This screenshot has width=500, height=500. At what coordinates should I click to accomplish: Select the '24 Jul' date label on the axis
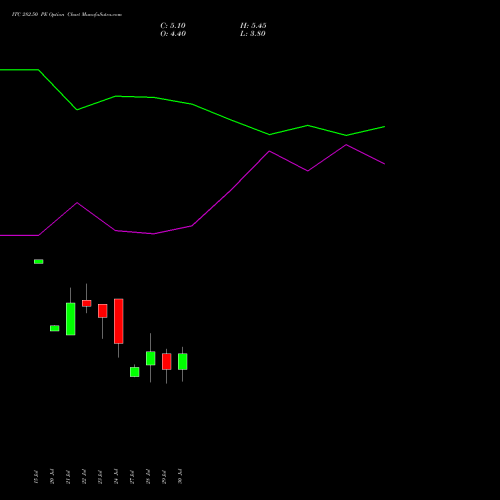point(116,476)
